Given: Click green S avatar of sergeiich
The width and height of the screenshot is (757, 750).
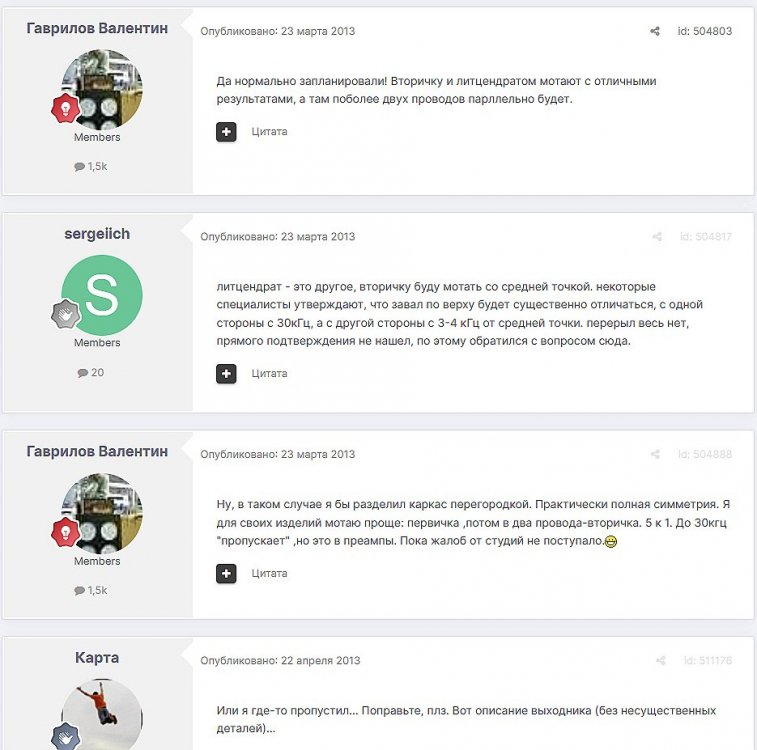Looking at the screenshot, I should click(x=102, y=295).
